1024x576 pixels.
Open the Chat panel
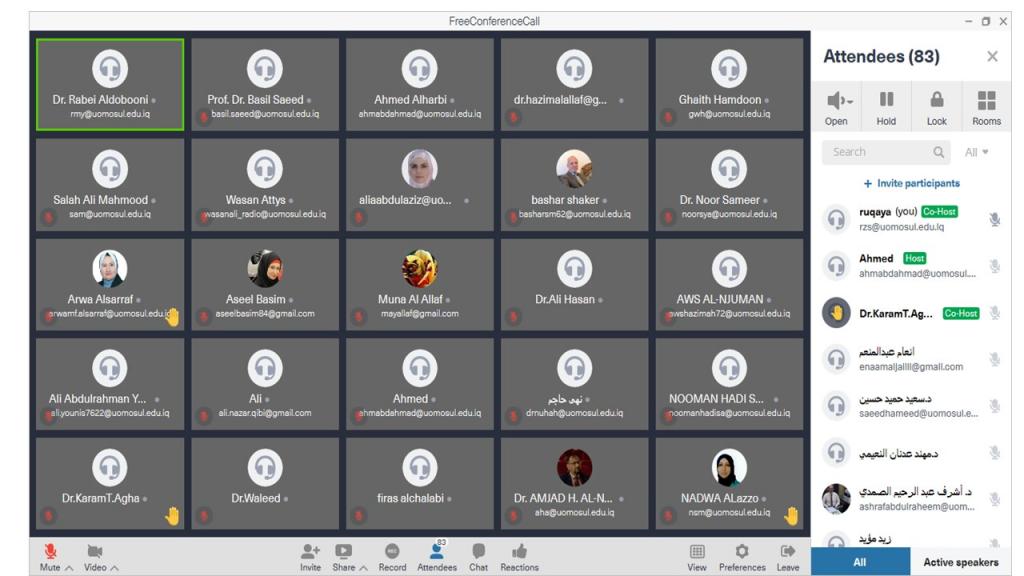click(x=478, y=552)
